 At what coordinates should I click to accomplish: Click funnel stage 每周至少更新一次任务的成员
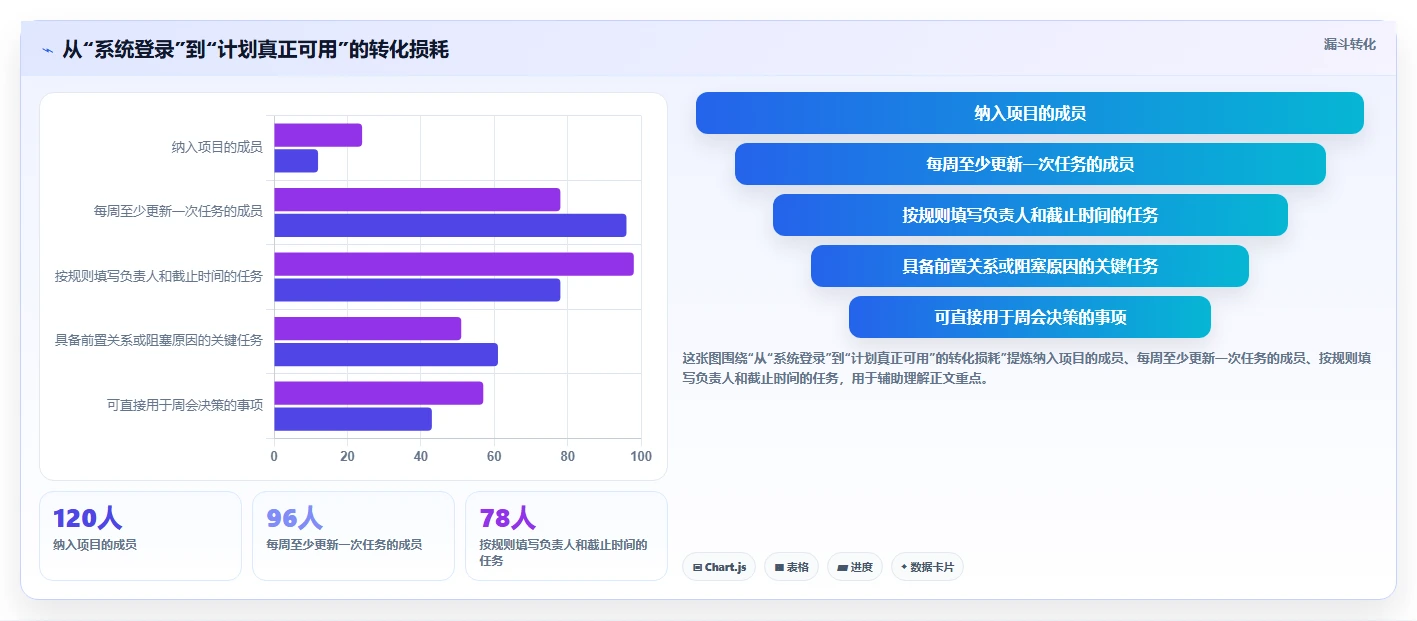1030,164
